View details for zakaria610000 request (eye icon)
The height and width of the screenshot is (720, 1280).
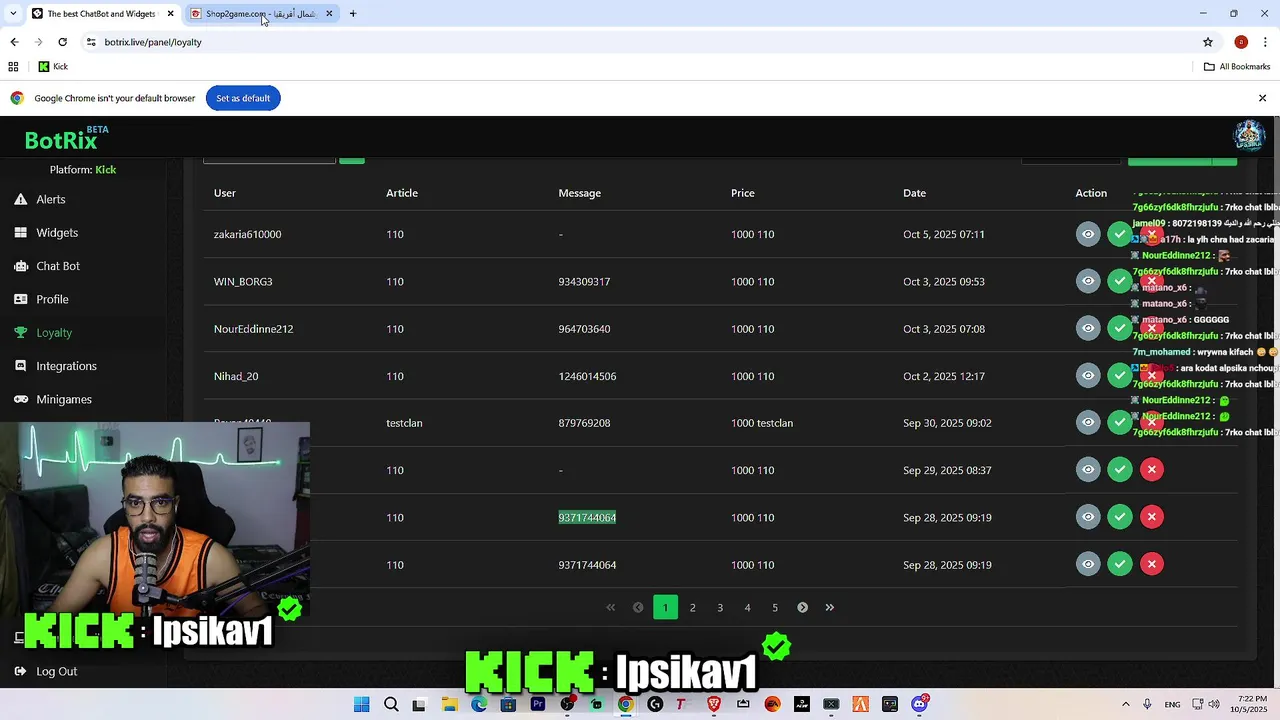pyautogui.click(x=1088, y=234)
